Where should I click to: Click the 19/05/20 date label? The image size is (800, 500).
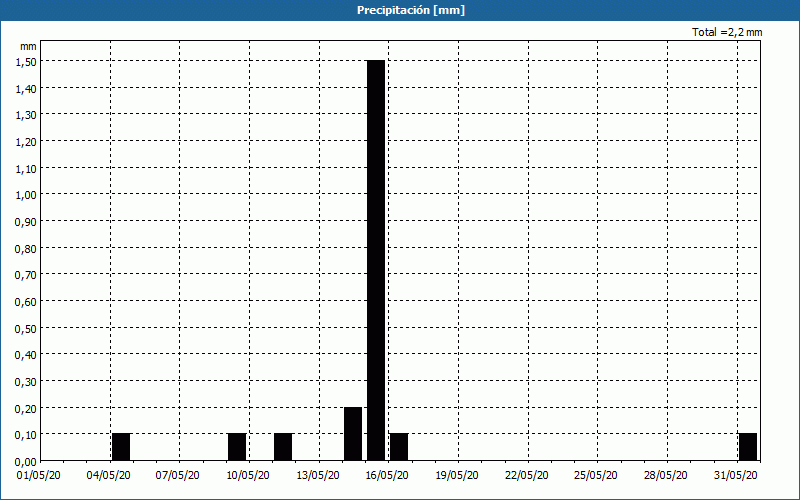coord(457,475)
